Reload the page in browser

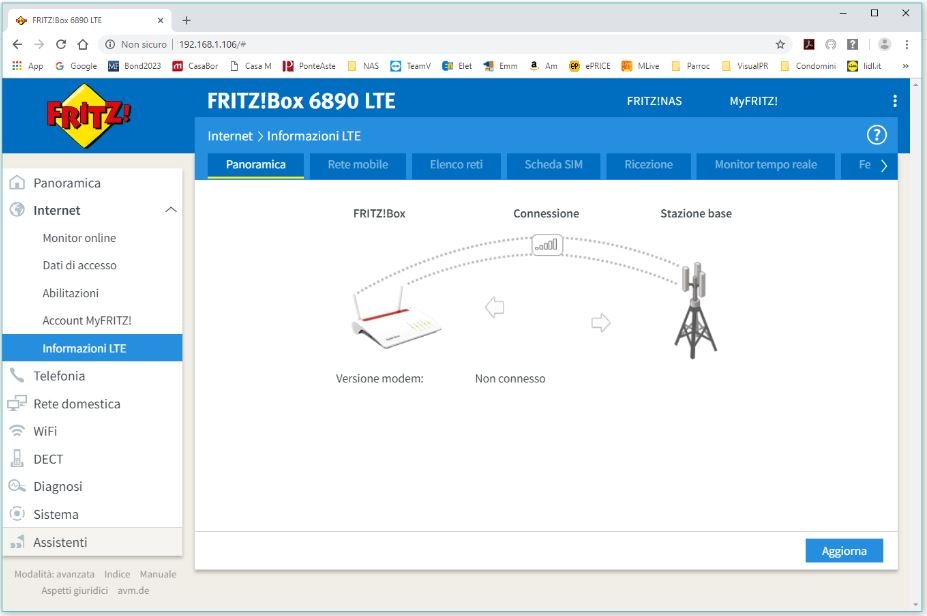pos(61,44)
